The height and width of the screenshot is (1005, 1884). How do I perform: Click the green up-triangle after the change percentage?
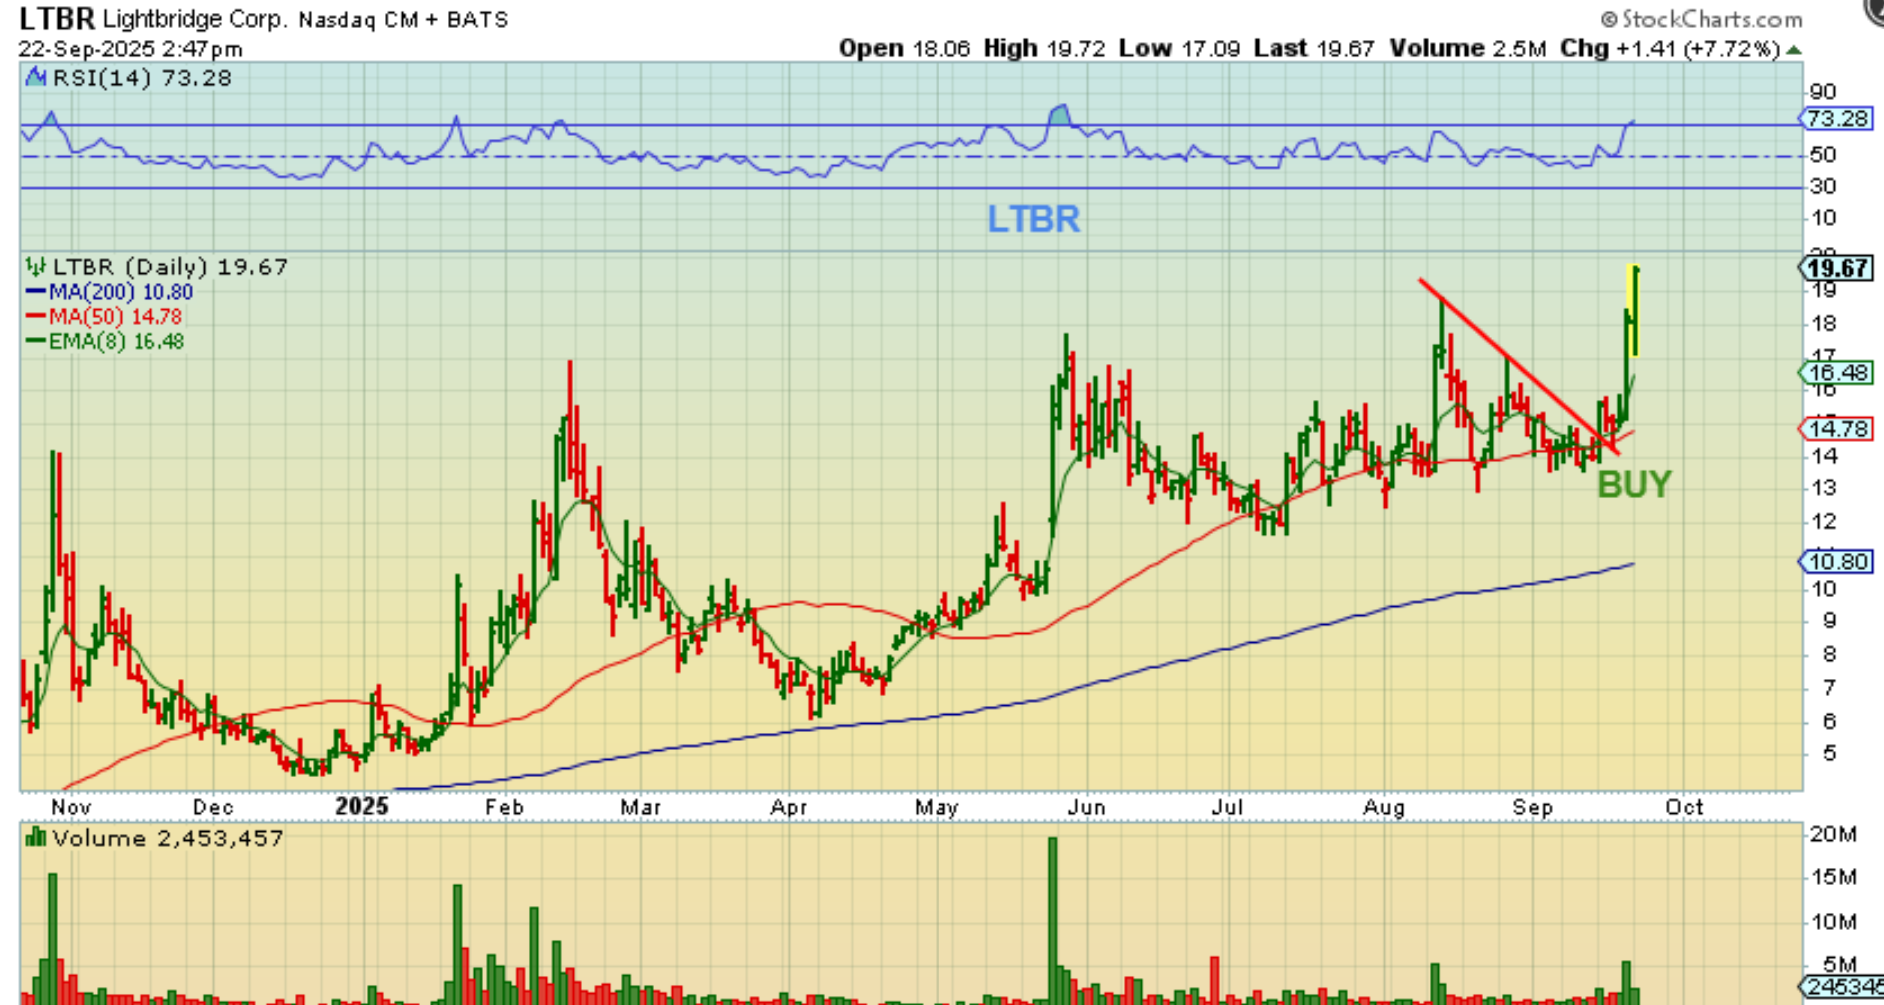point(1794,49)
